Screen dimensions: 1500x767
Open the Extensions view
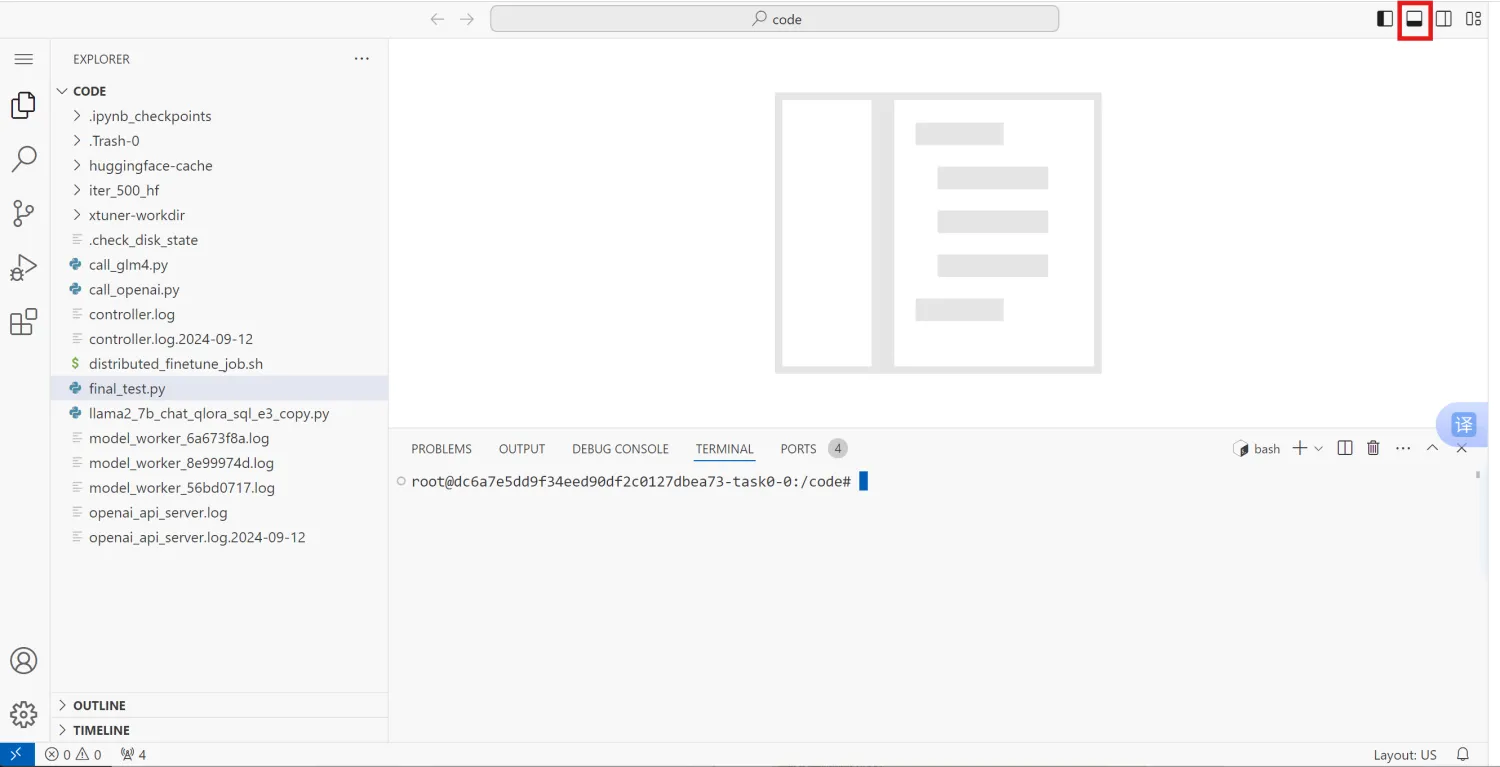click(x=23, y=322)
